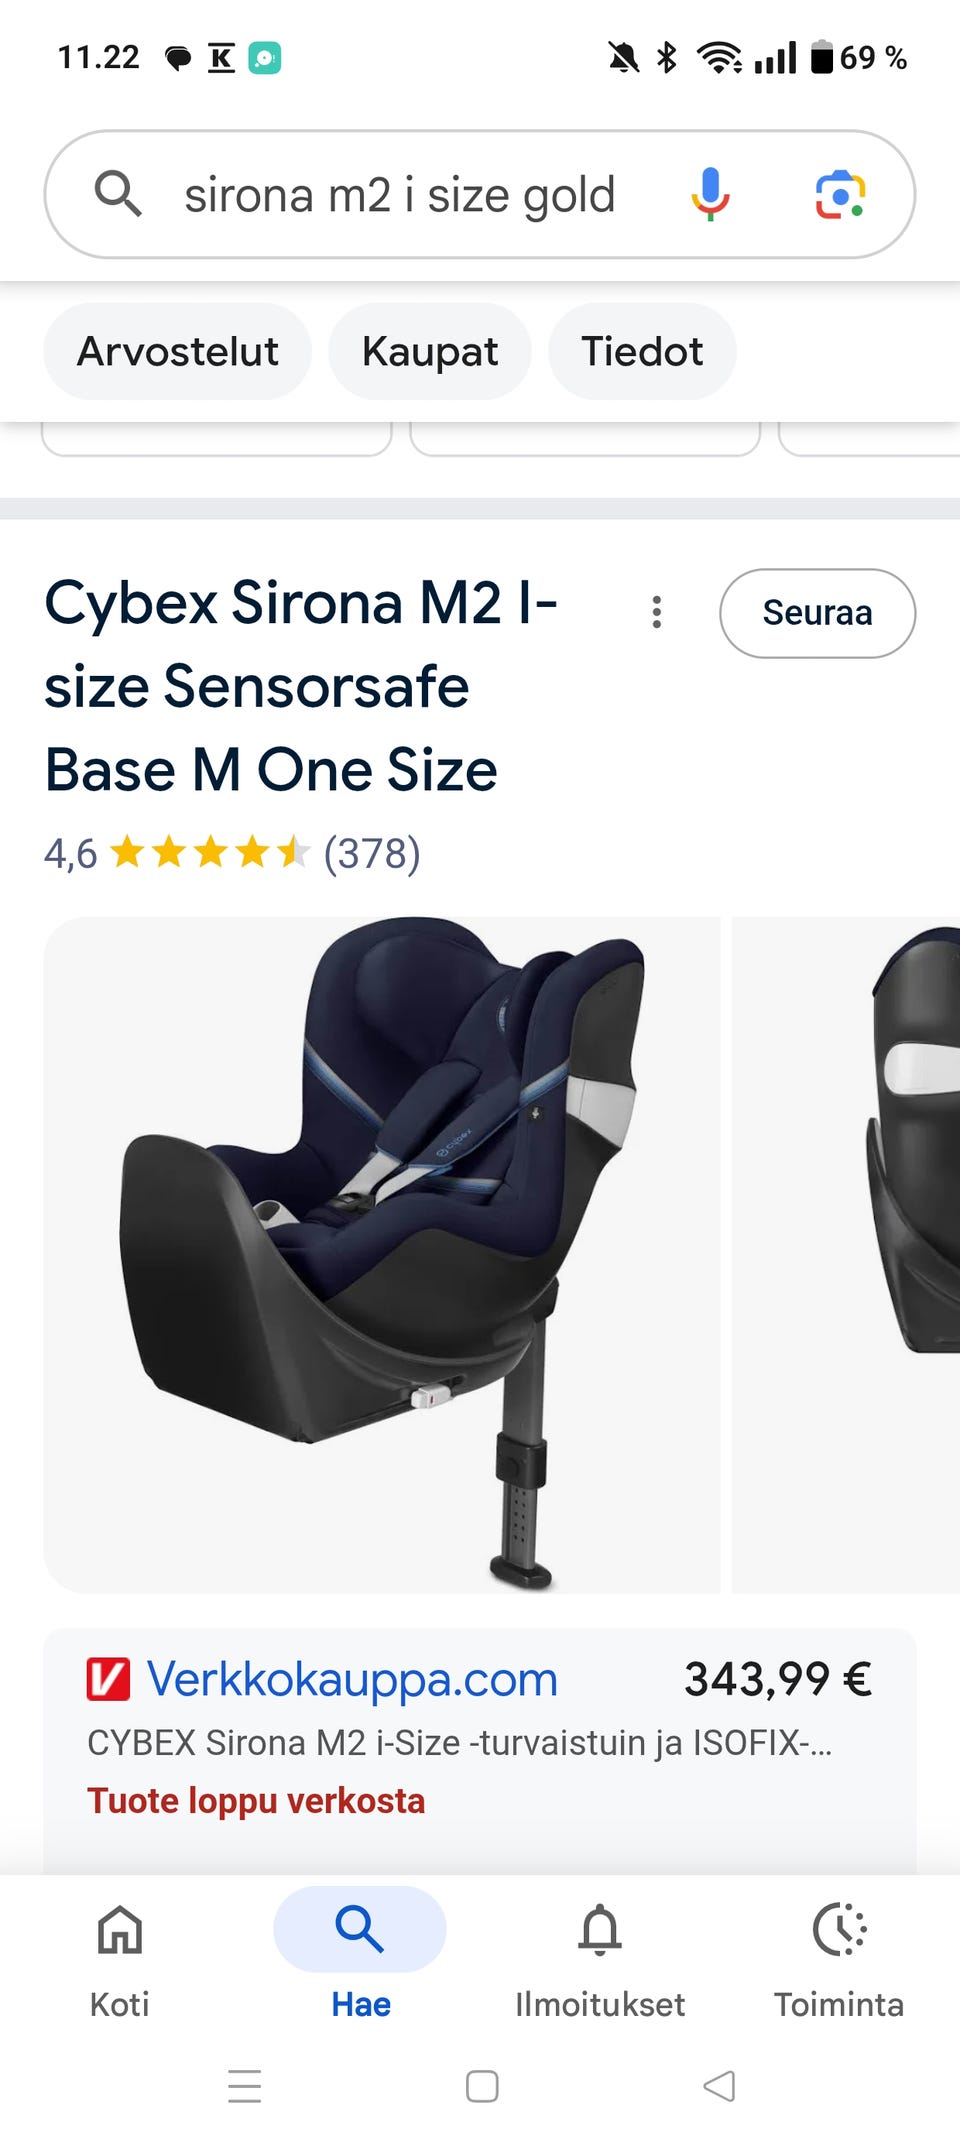Screen dimensions: 960x2146
Task: View second car seat image on right
Action: tap(846, 1254)
